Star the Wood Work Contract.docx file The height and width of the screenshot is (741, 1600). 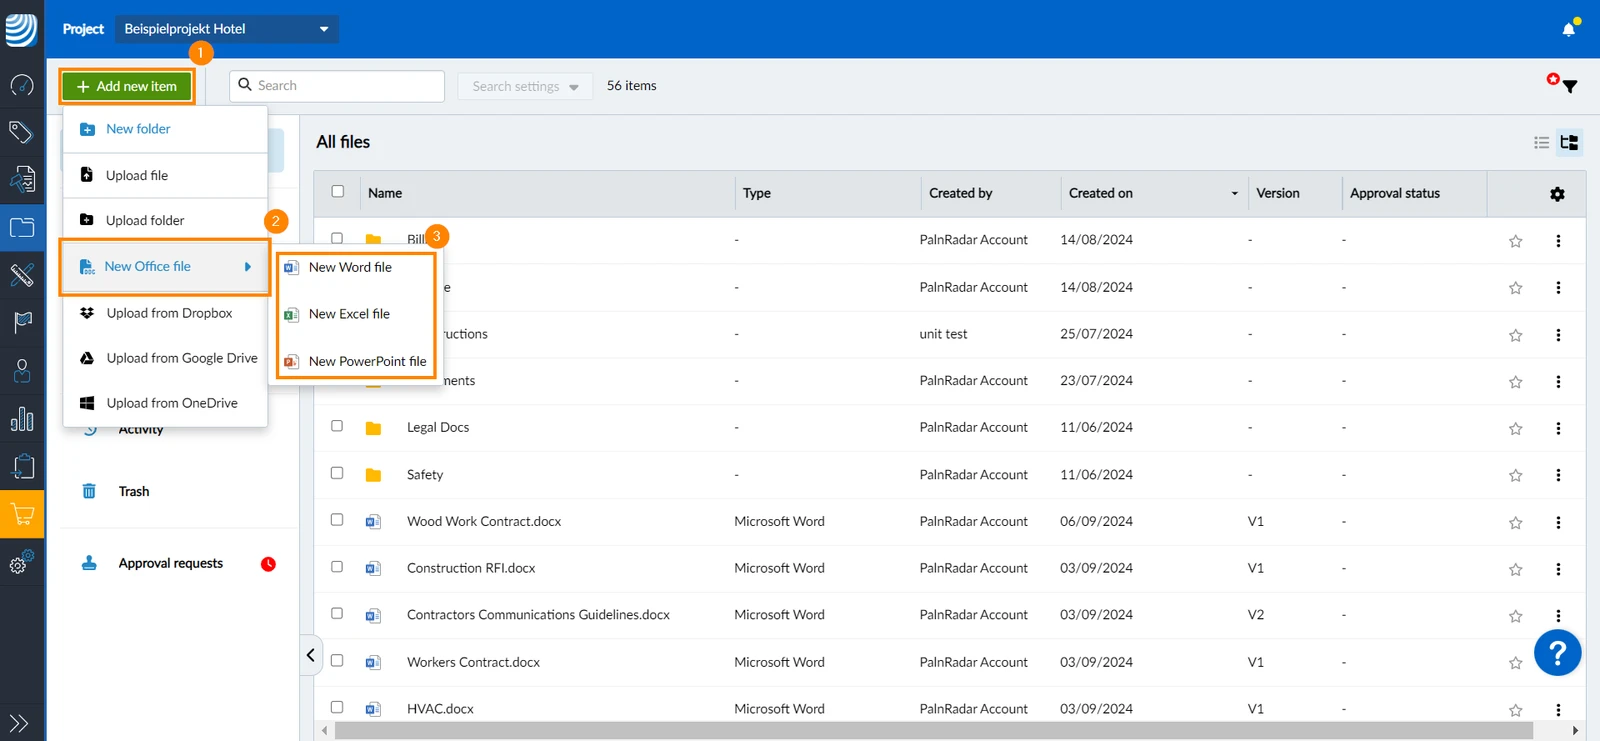pos(1516,523)
